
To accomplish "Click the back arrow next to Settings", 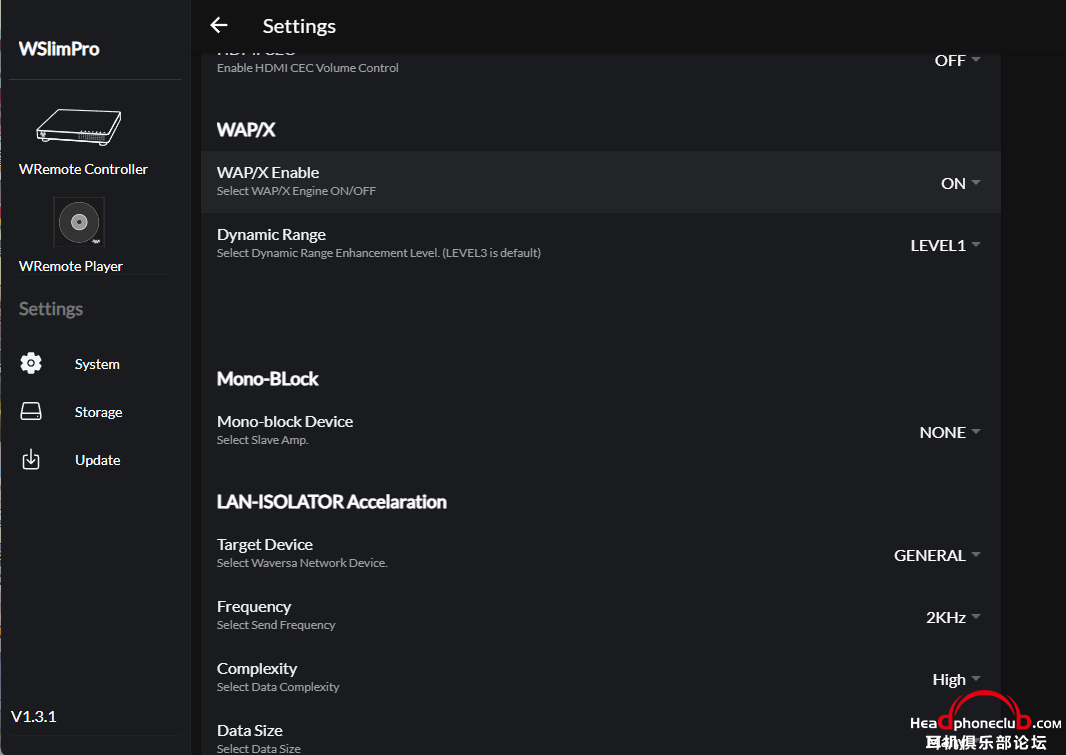I will click(219, 26).
